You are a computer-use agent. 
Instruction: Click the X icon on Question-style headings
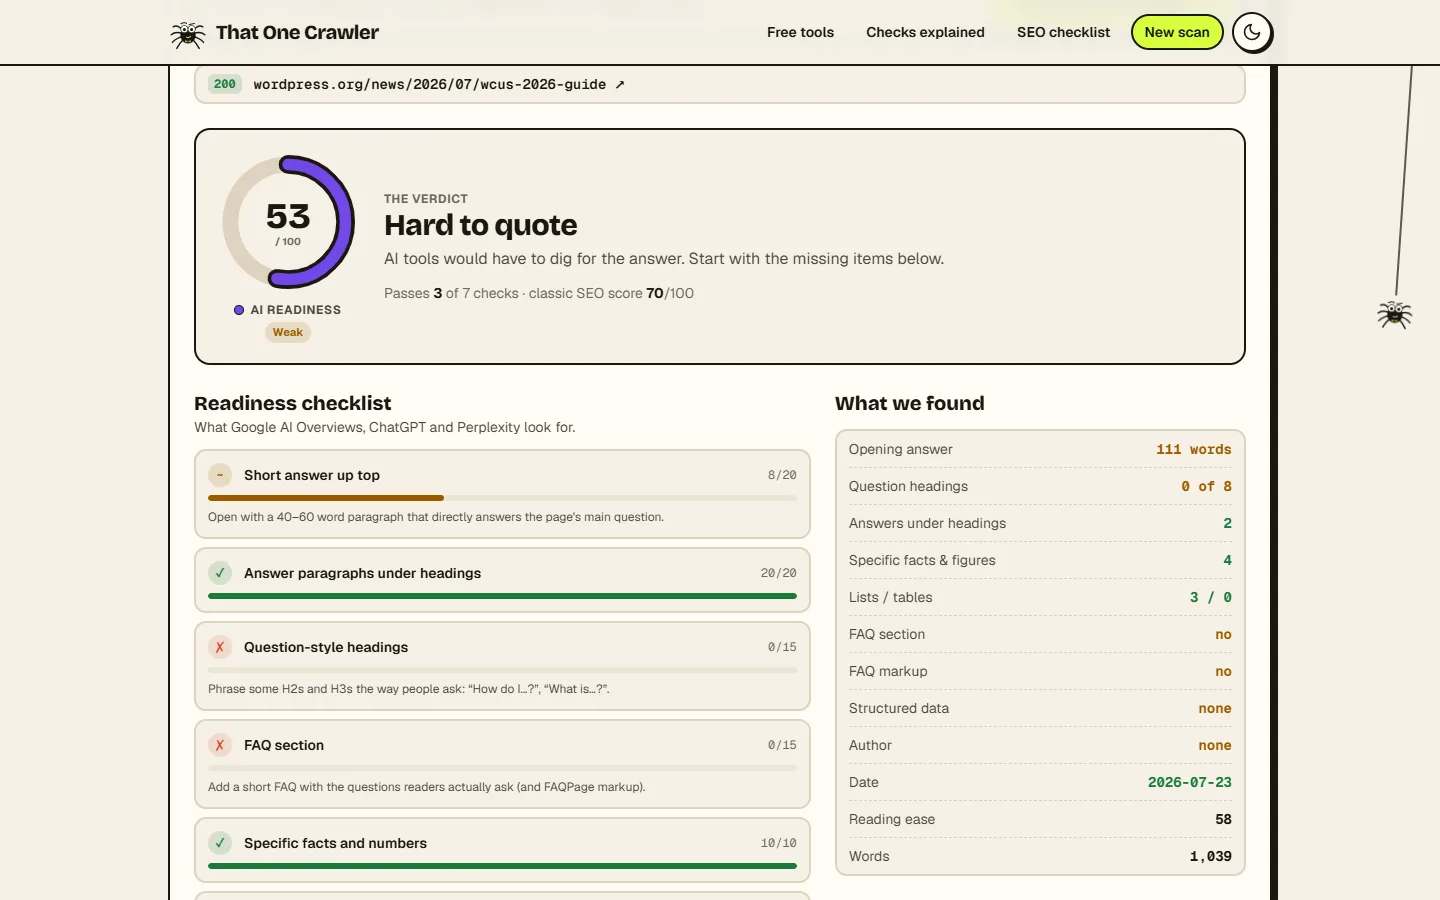(220, 648)
